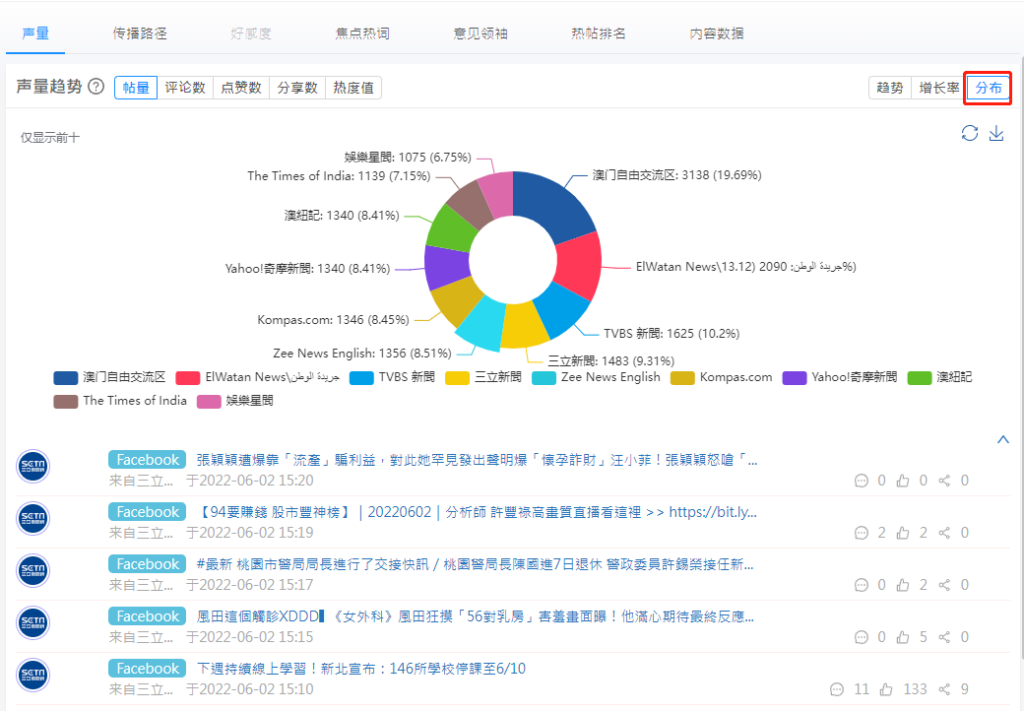Switch to the 意见领袖 tab
Viewport: 1024px width, 711px height.
(x=480, y=33)
